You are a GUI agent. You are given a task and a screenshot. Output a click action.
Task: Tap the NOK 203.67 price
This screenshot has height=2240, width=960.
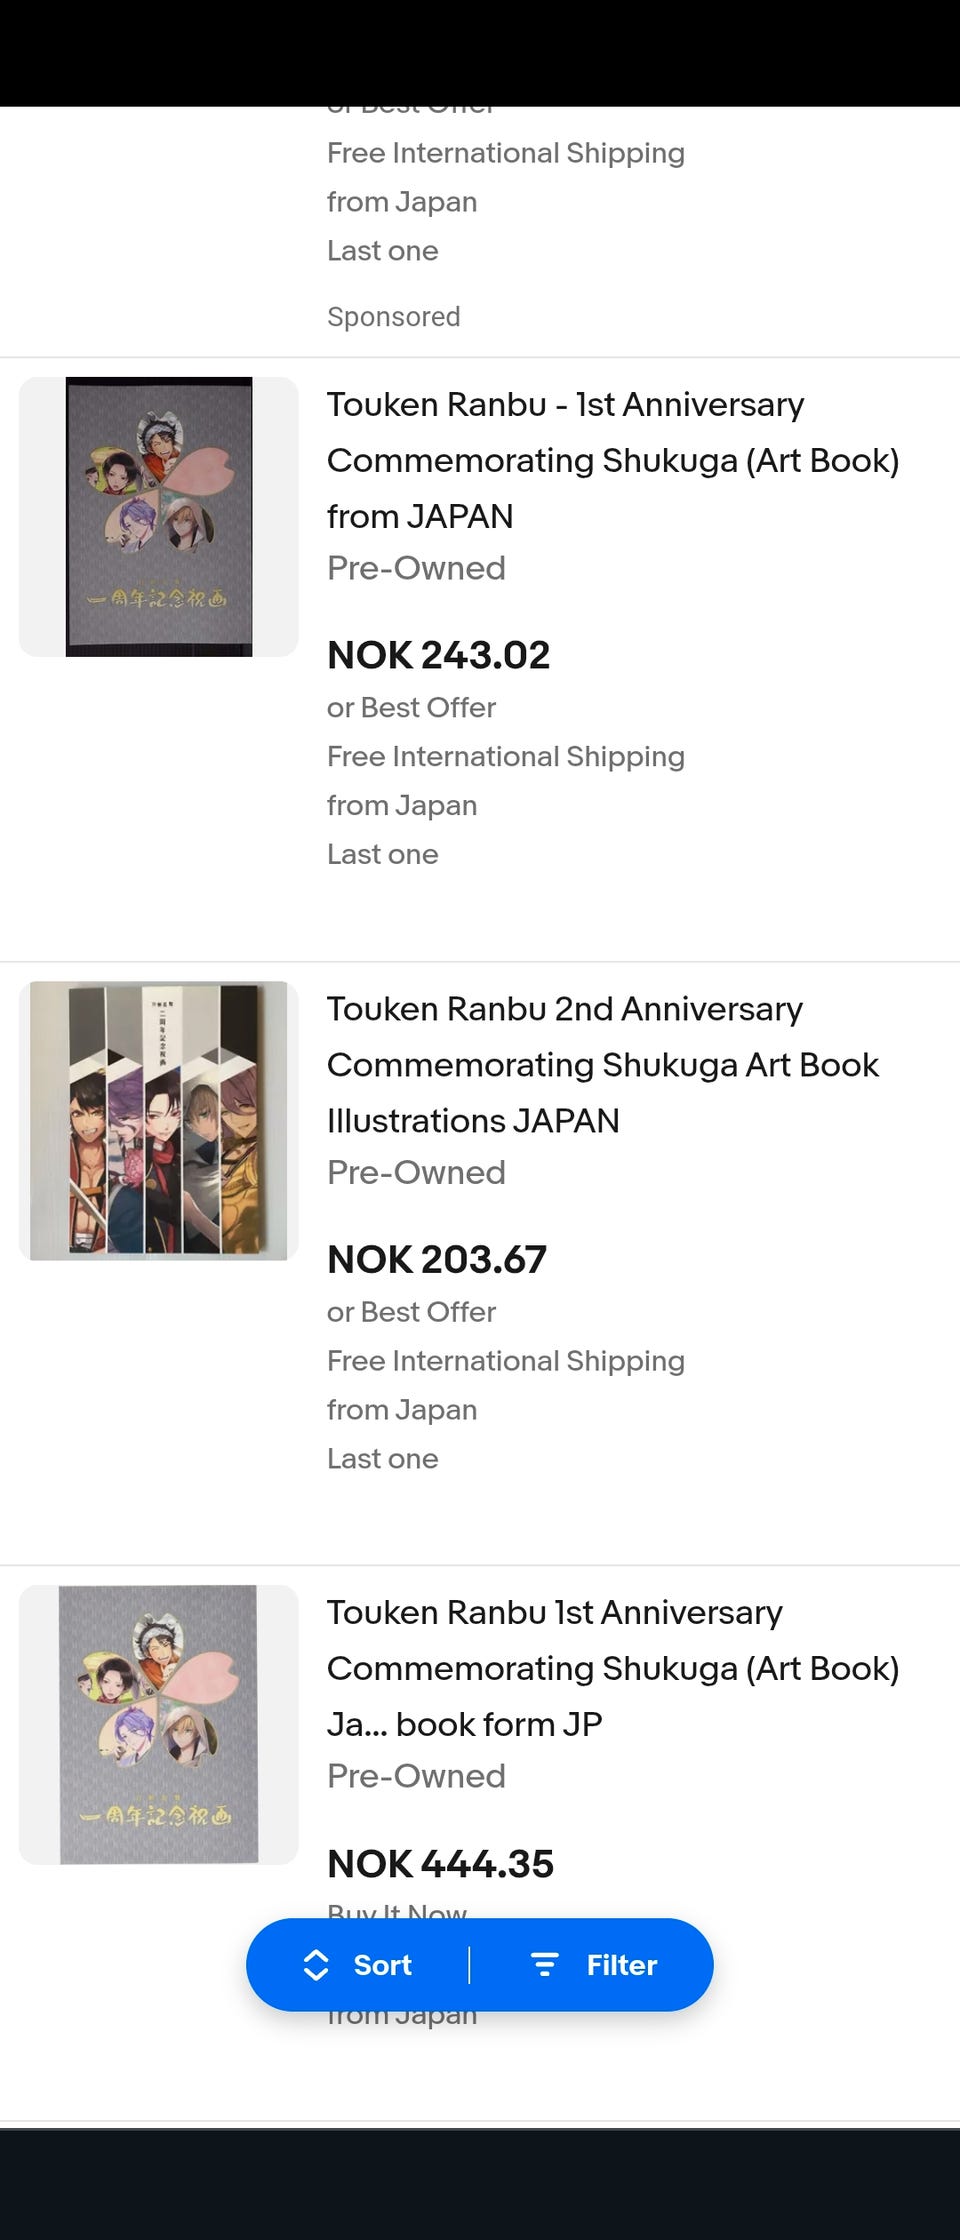(437, 1259)
